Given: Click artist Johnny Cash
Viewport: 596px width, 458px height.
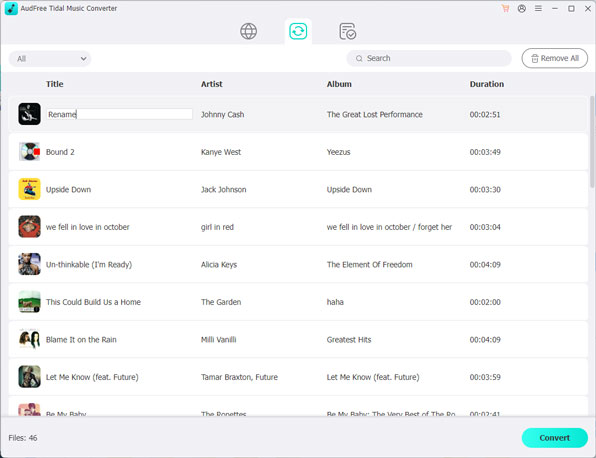Looking at the screenshot, I should 222,114.
